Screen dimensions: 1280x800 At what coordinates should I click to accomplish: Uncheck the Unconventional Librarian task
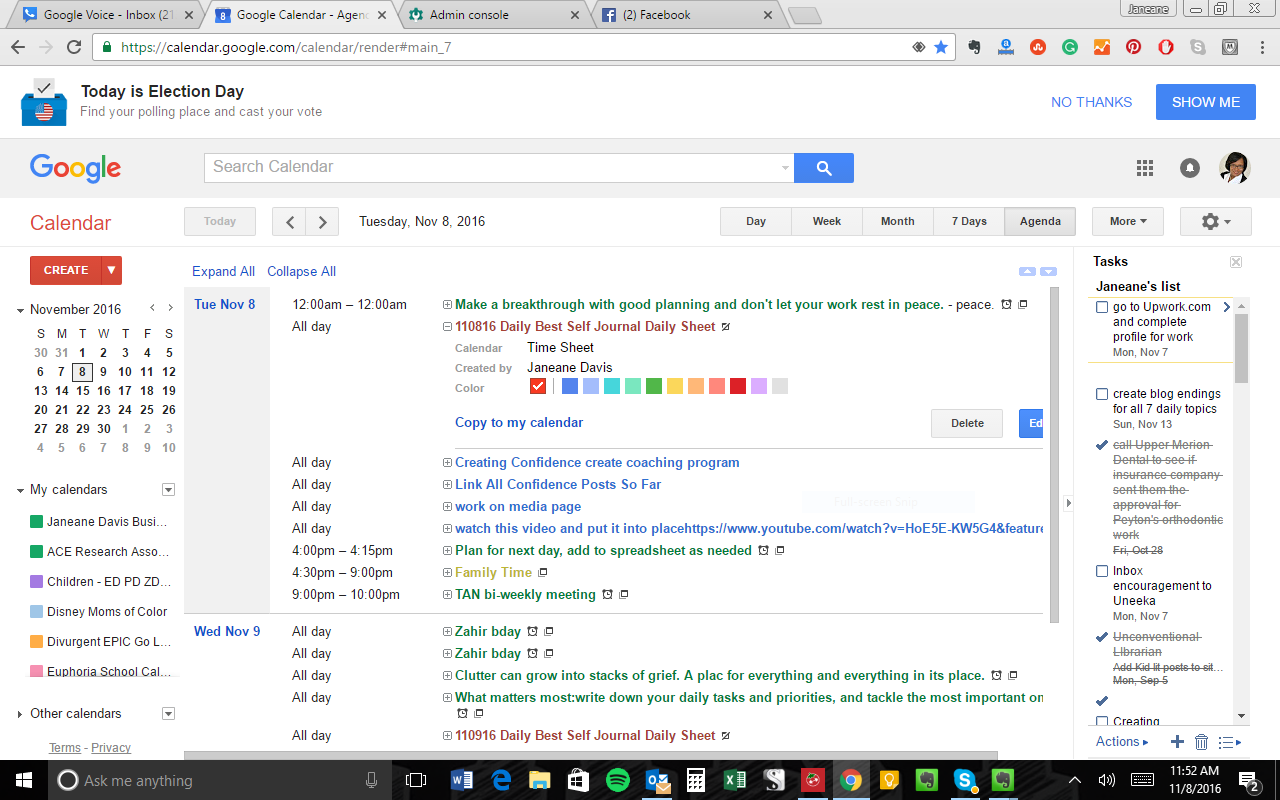[x=1102, y=637]
